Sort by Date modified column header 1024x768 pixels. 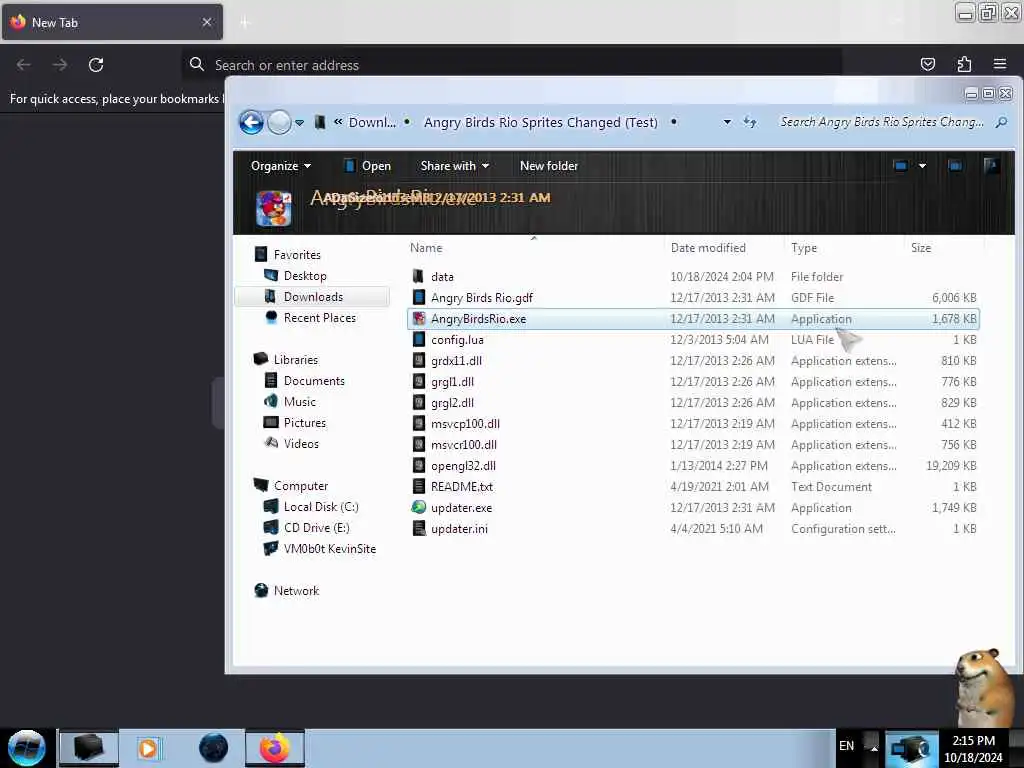point(708,248)
